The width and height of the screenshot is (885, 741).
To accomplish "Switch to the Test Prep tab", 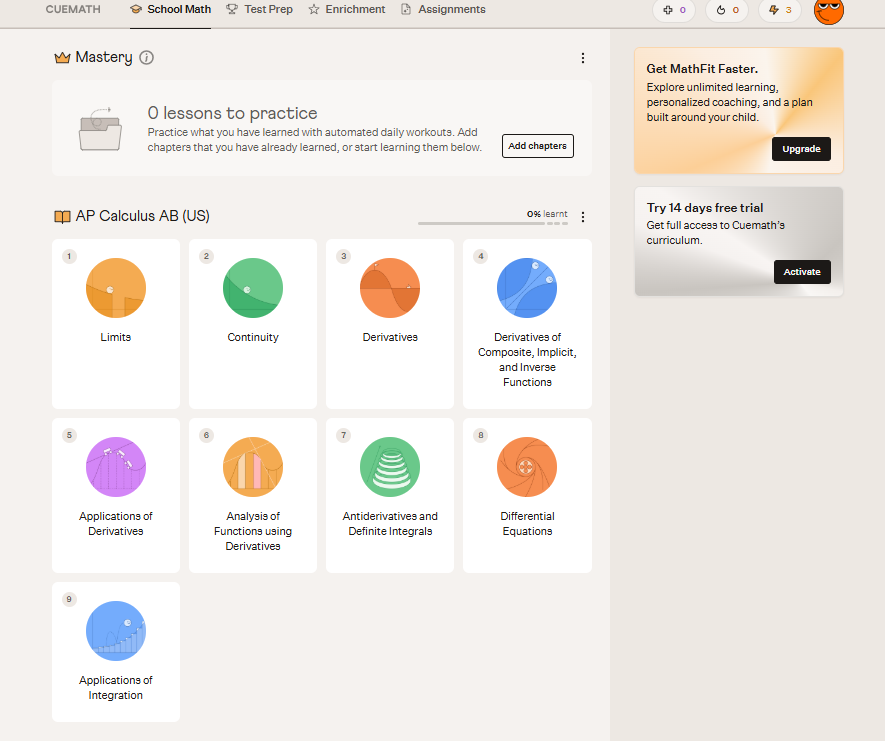I will pyautogui.click(x=260, y=10).
